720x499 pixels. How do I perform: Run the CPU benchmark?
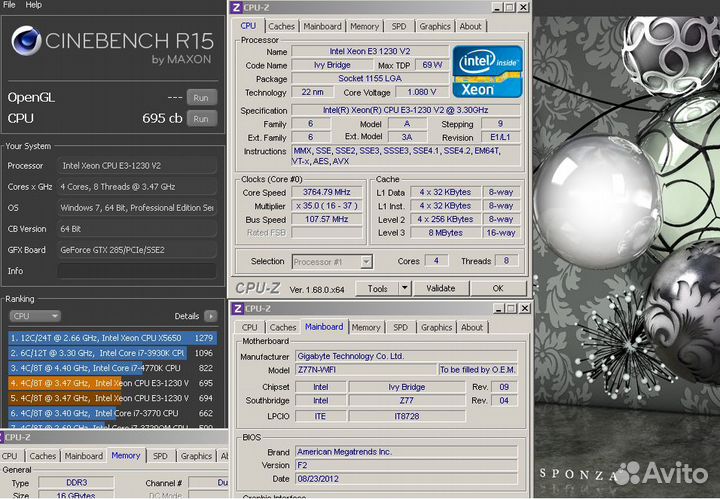coord(201,118)
